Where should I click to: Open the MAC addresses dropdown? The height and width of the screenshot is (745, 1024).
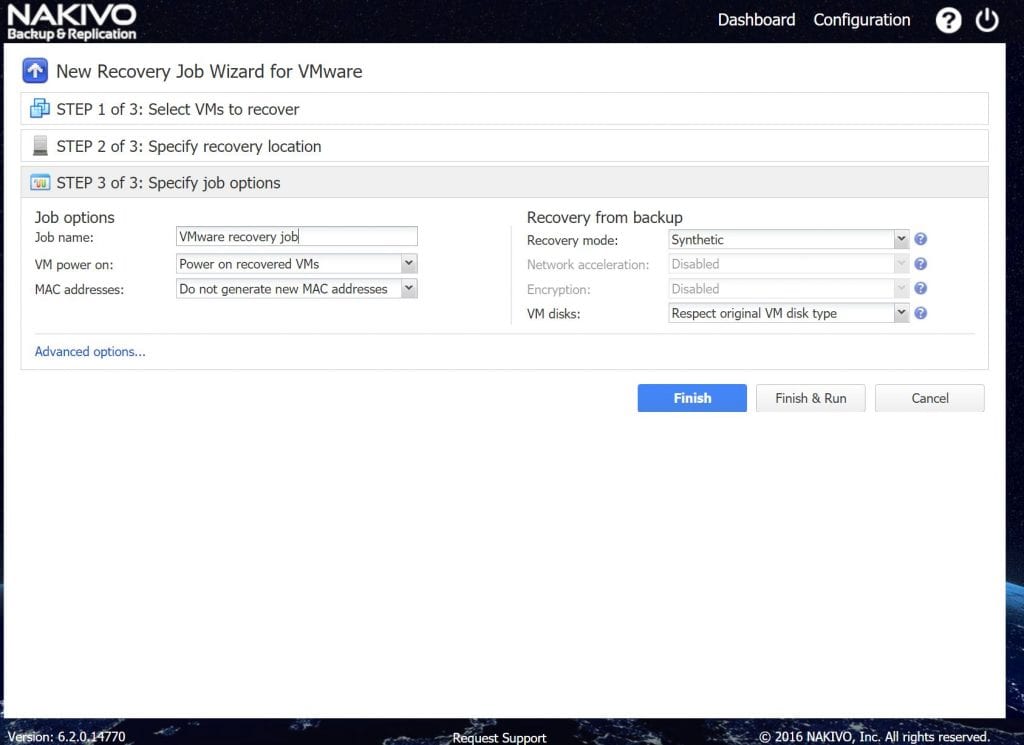[409, 287]
